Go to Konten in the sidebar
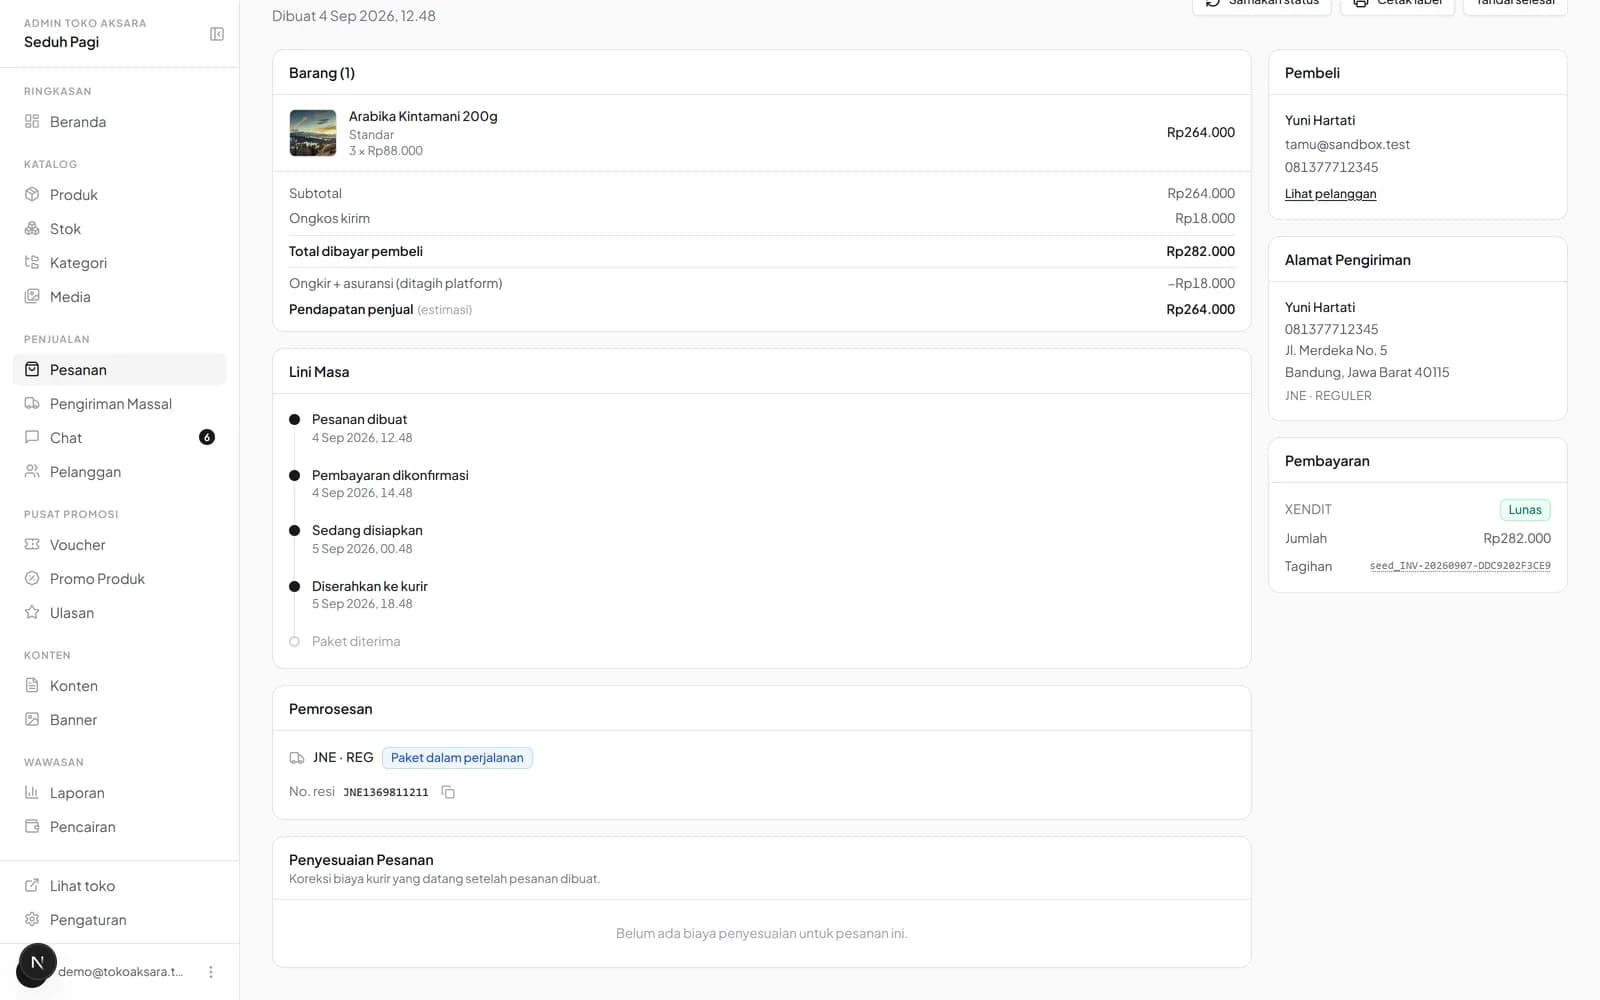Screen dimensions: 1600x1000 click(119, 686)
